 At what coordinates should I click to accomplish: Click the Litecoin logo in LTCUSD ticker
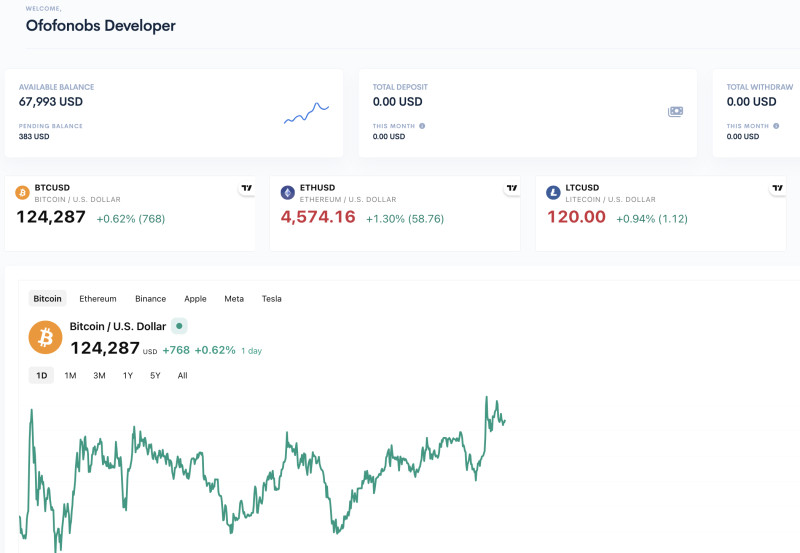point(553,193)
